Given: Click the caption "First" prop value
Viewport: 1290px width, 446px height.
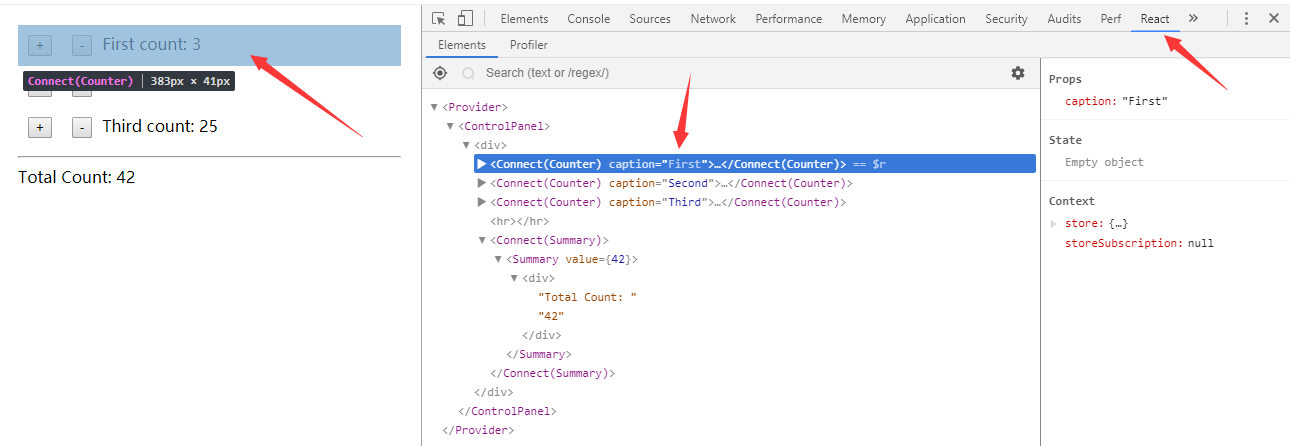Looking at the screenshot, I should point(1145,101).
